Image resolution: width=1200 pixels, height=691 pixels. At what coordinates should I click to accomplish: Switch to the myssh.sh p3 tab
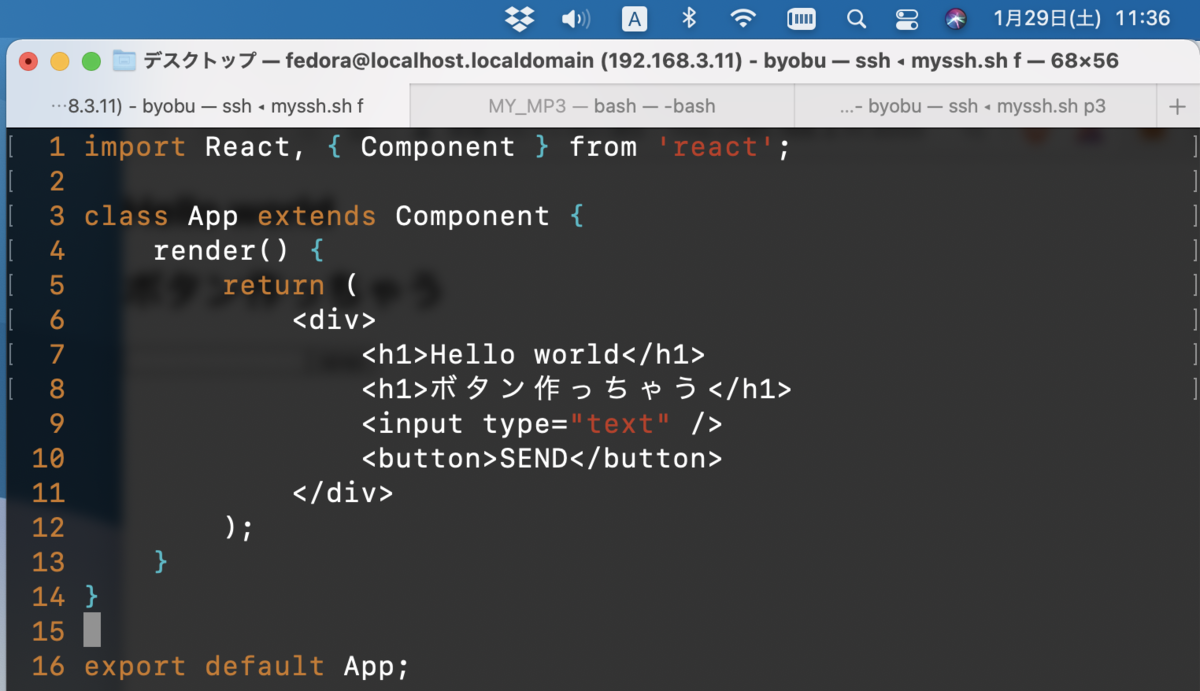[974, 105]
